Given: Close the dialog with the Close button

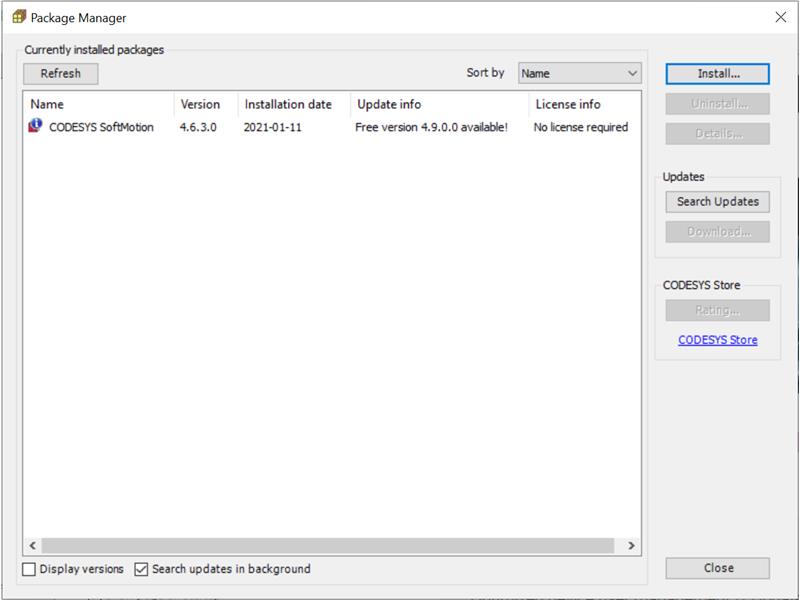Looking at the screenshot, I should point(717,568).
